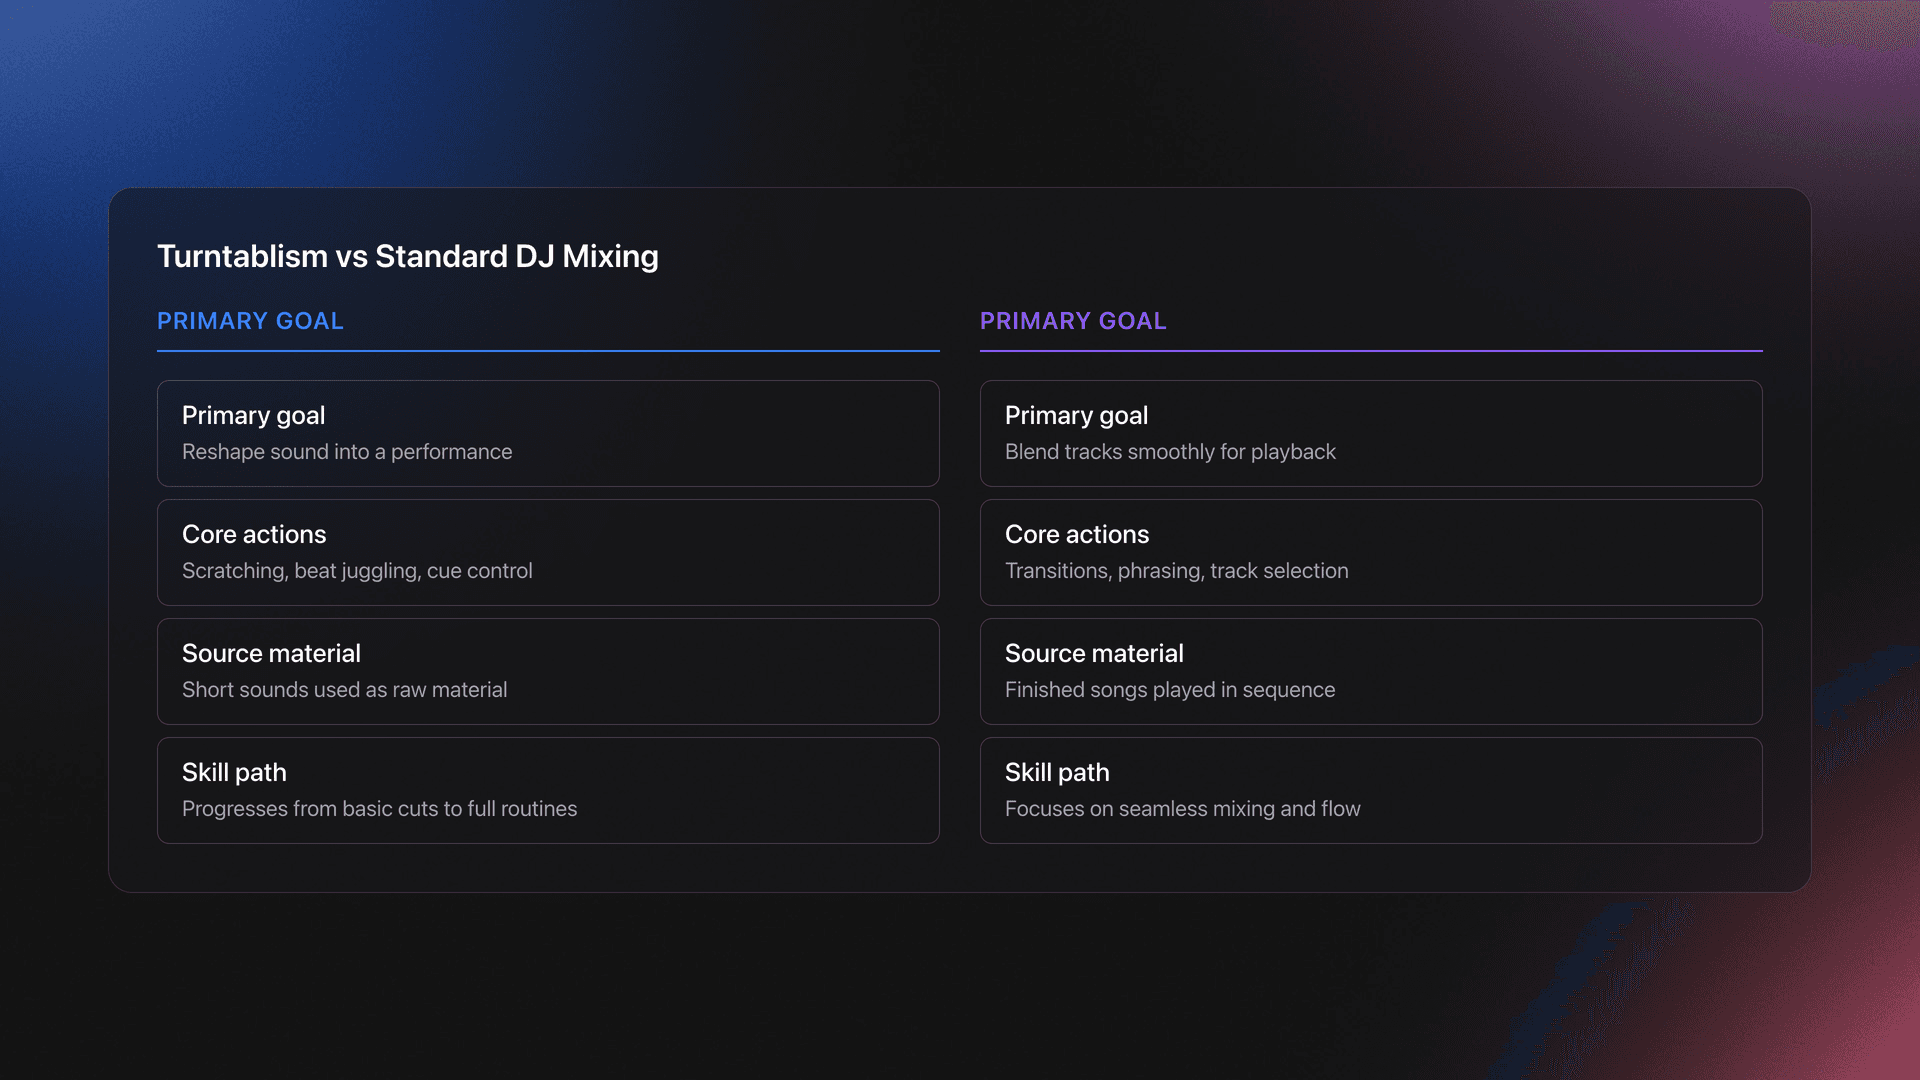Click the left Source material heading
Screen dimensions: 1920x1080
point(271,653)
